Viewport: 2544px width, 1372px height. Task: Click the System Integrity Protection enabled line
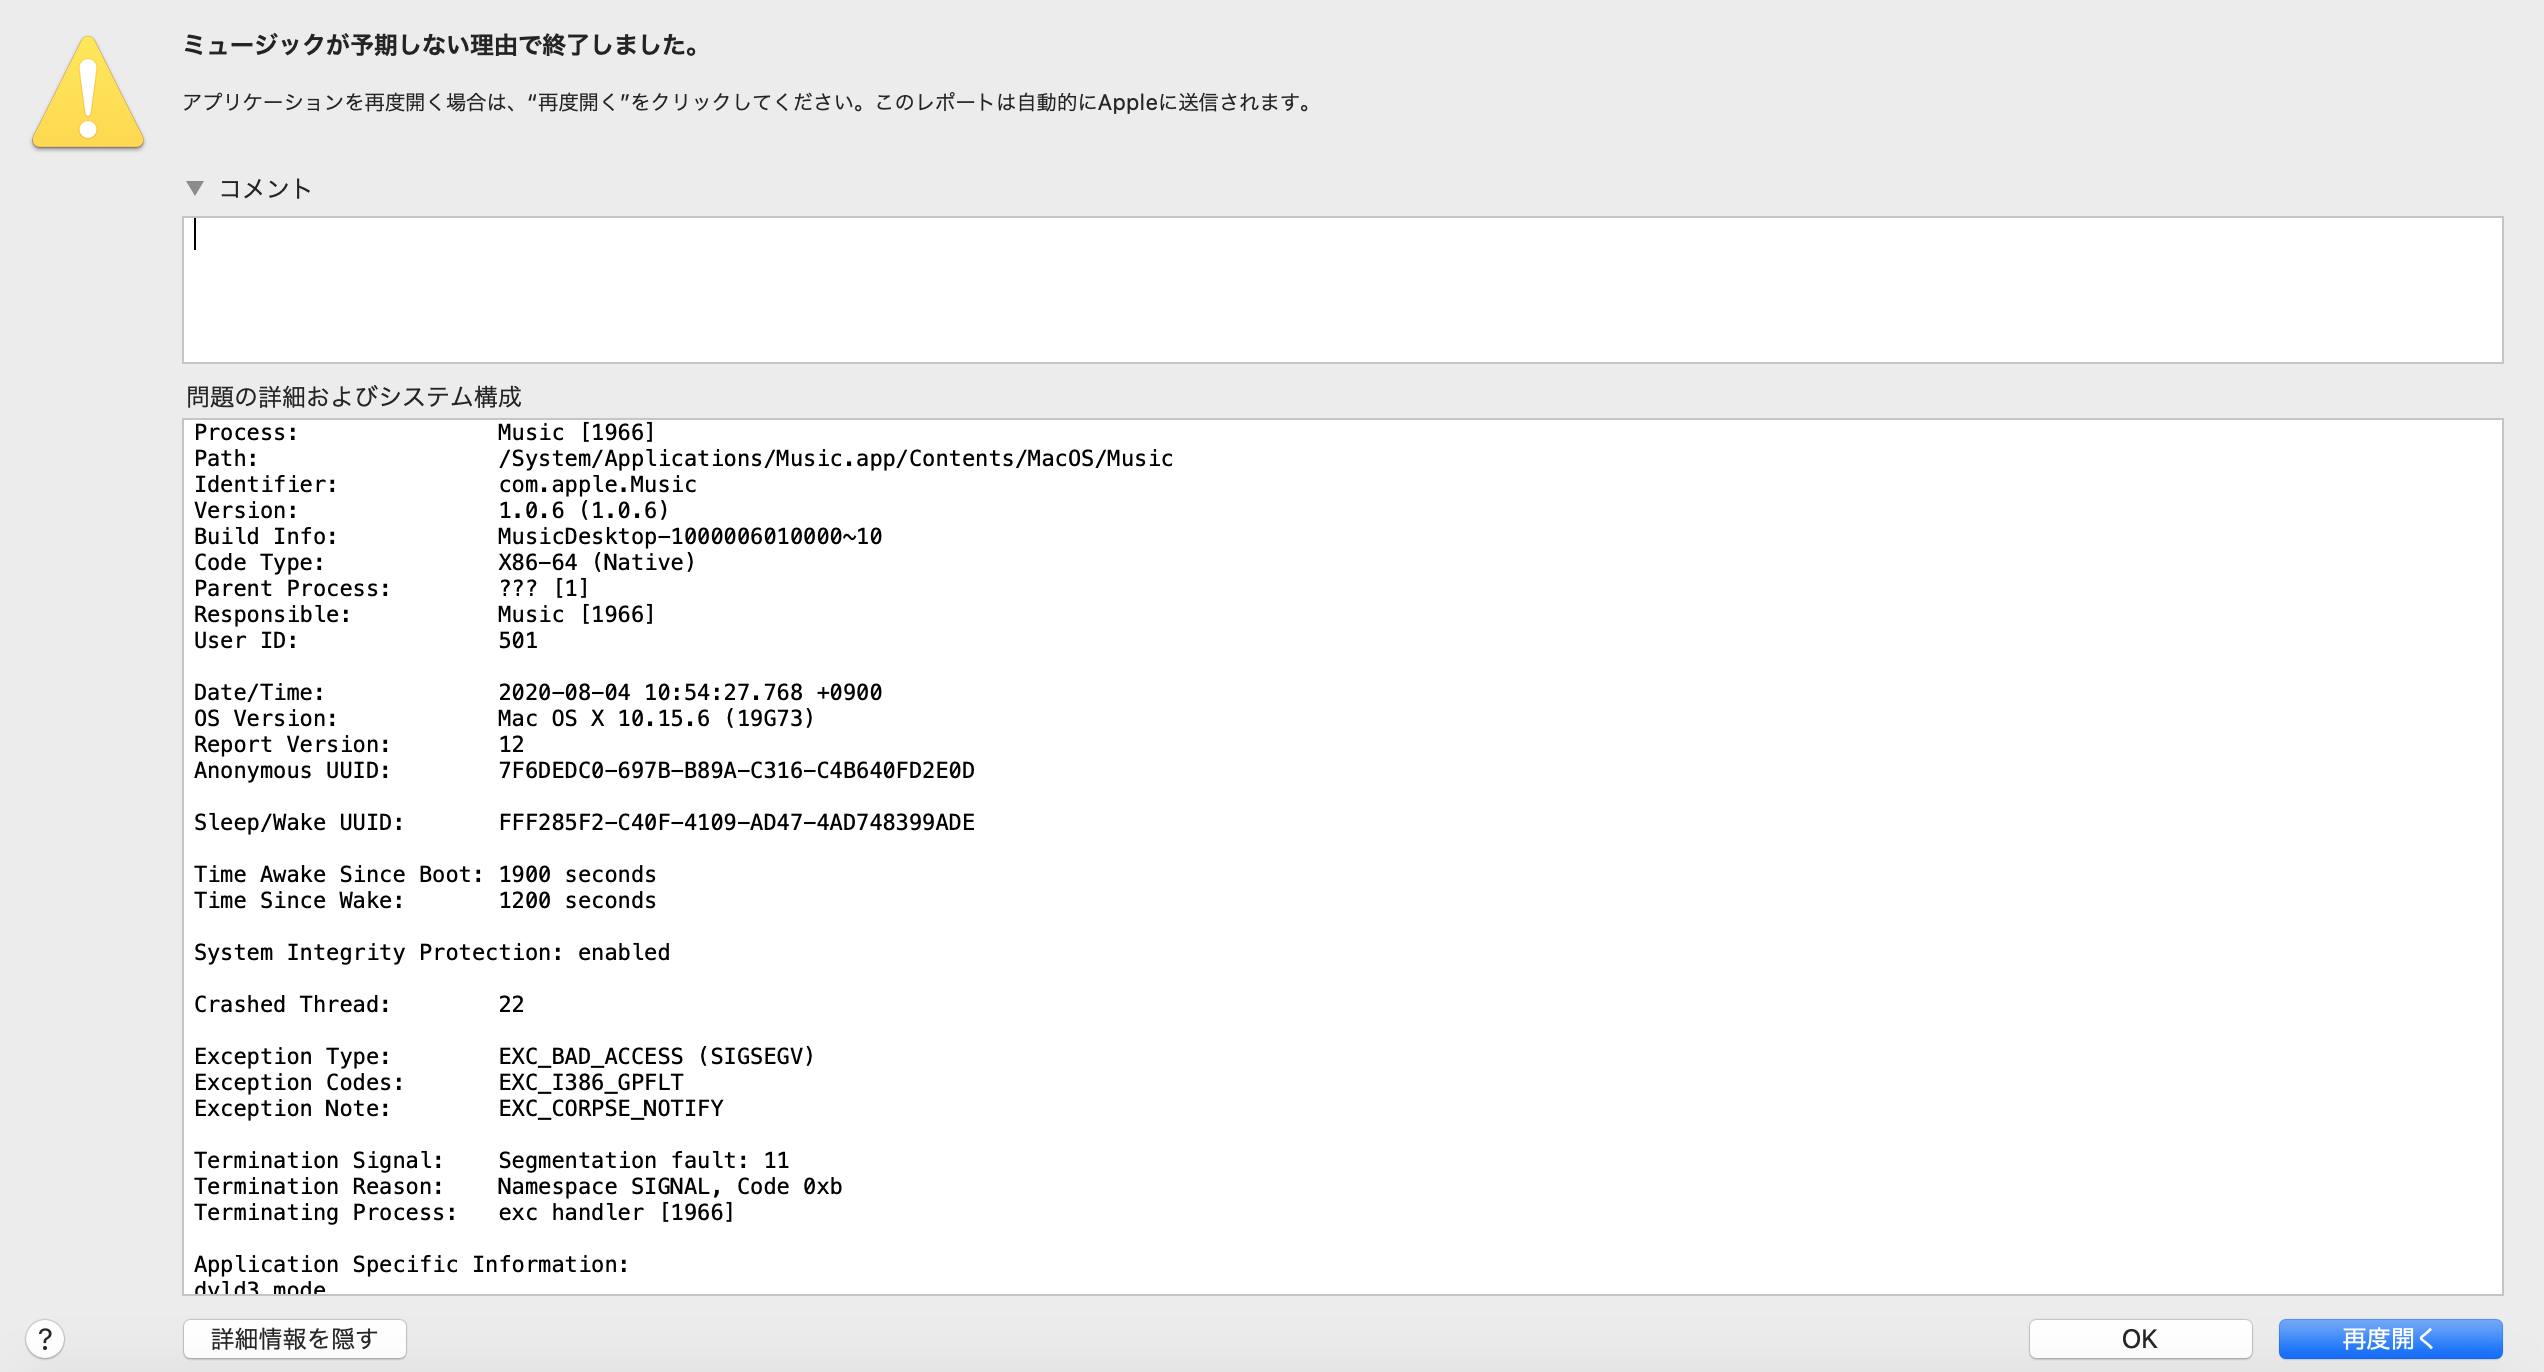click(432, 952)
